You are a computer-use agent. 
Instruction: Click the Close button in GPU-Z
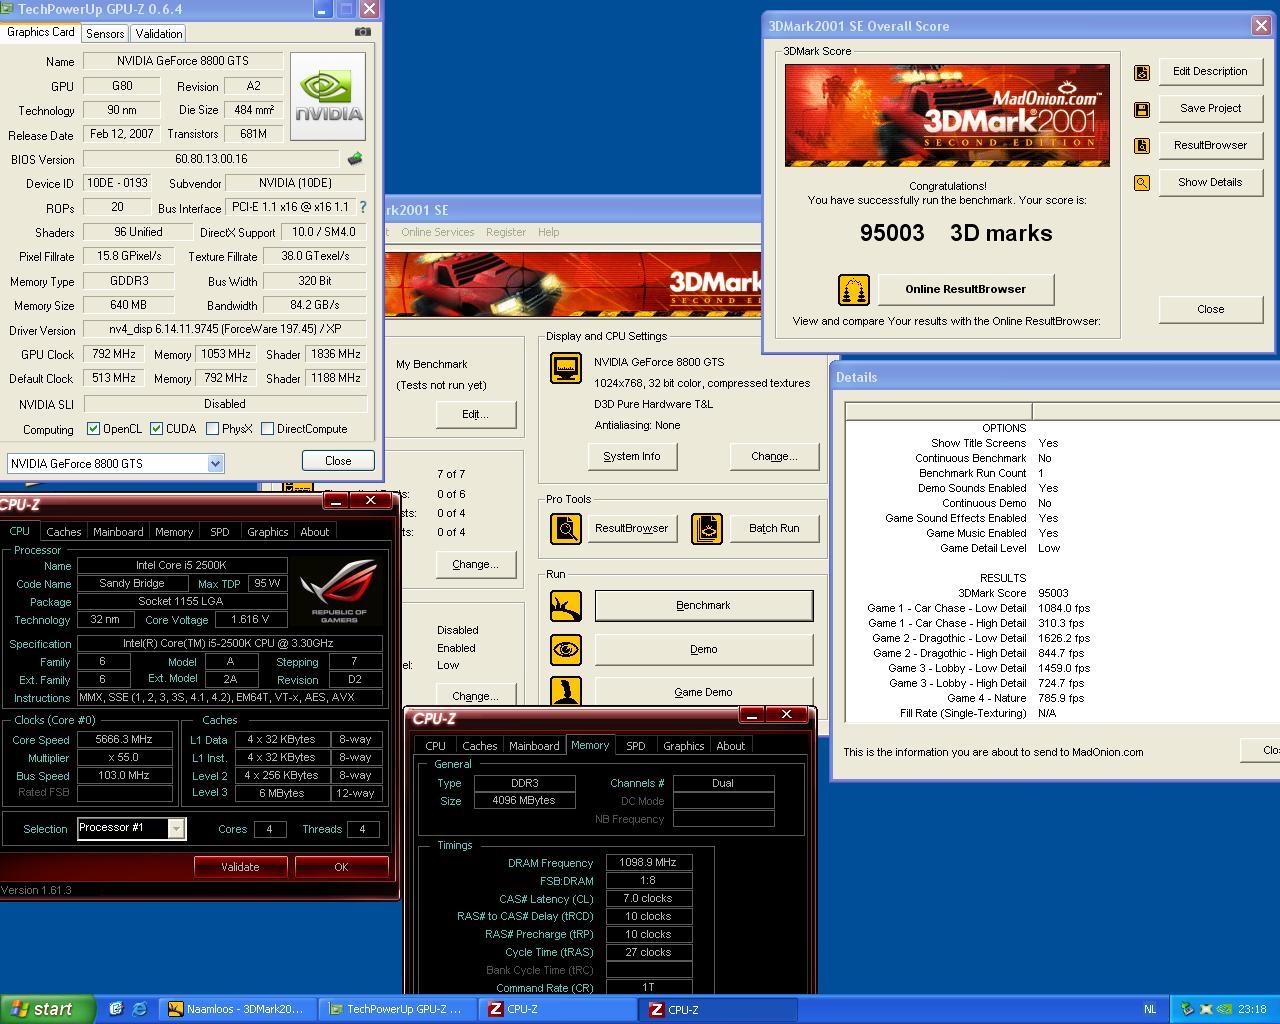click(x=338, y=461)
